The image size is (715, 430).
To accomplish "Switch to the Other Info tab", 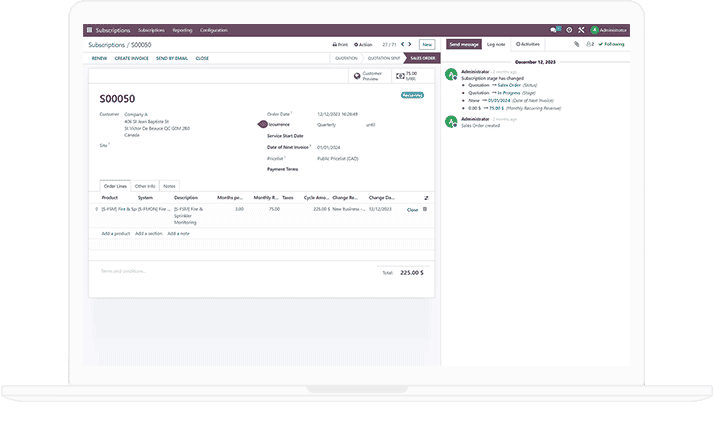I will point(145,186).
